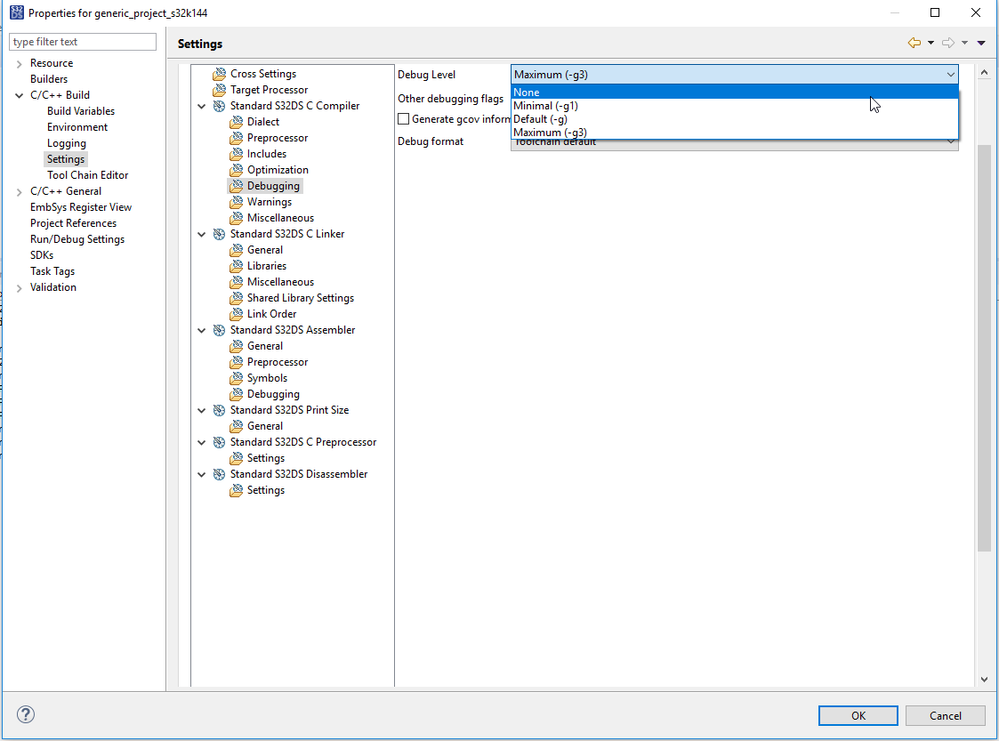Click the Symbols settings icon

click(x=236, y=378)
